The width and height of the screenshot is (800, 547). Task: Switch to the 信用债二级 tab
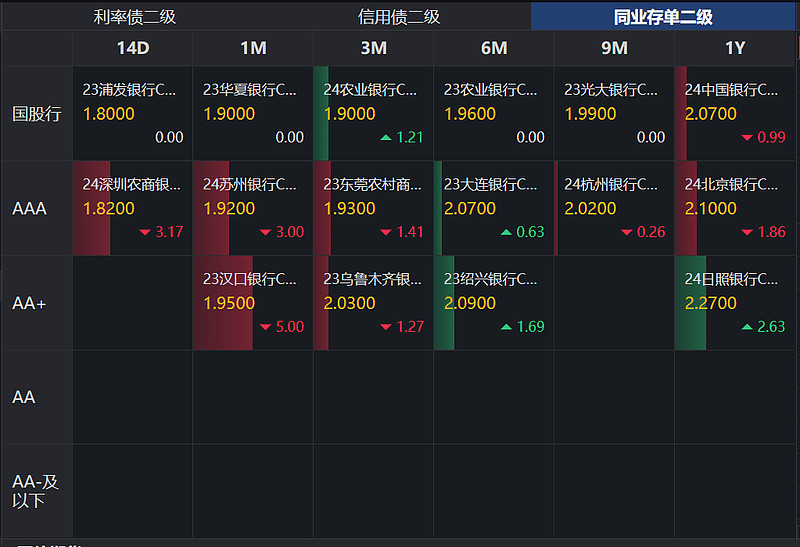pyautogui.click(x=399, y=17)
